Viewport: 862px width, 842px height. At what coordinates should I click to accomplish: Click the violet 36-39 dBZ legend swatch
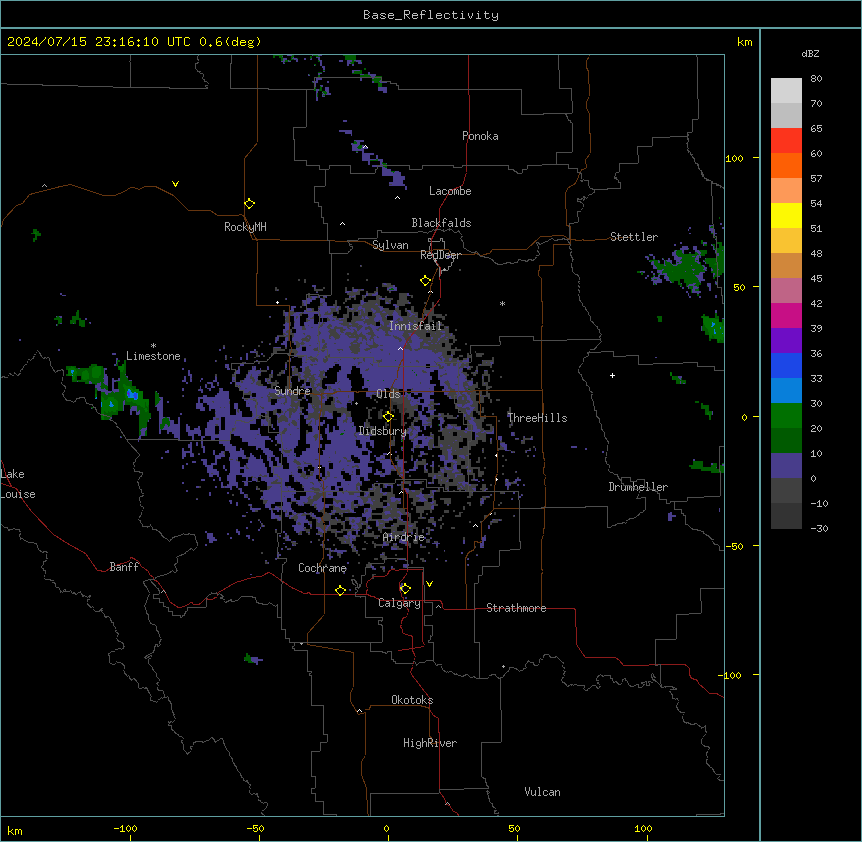tap(786, 341)
